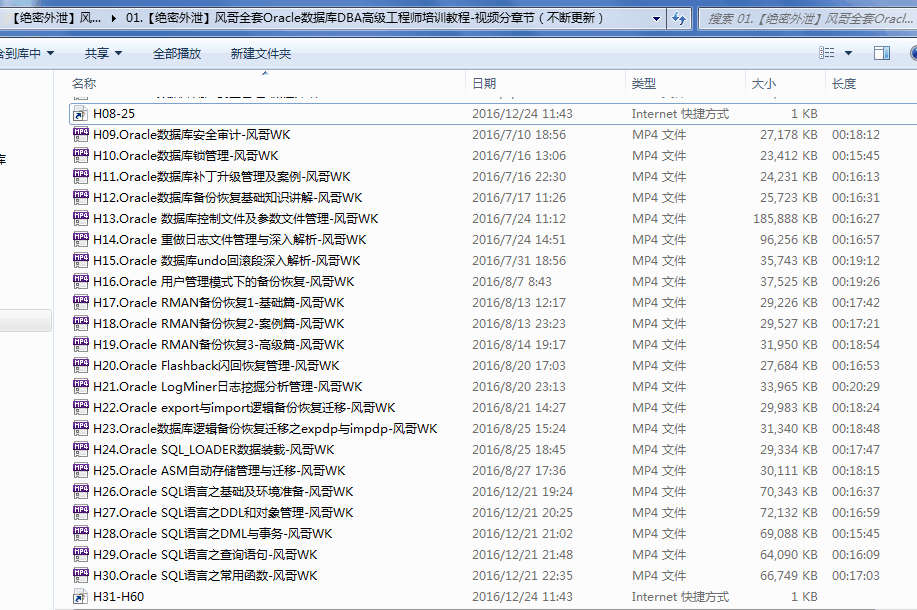Select H12.Oracle数据库备份恢复基础知识讲解 file name
917x610 pixels.
click(x=227, y=198)
